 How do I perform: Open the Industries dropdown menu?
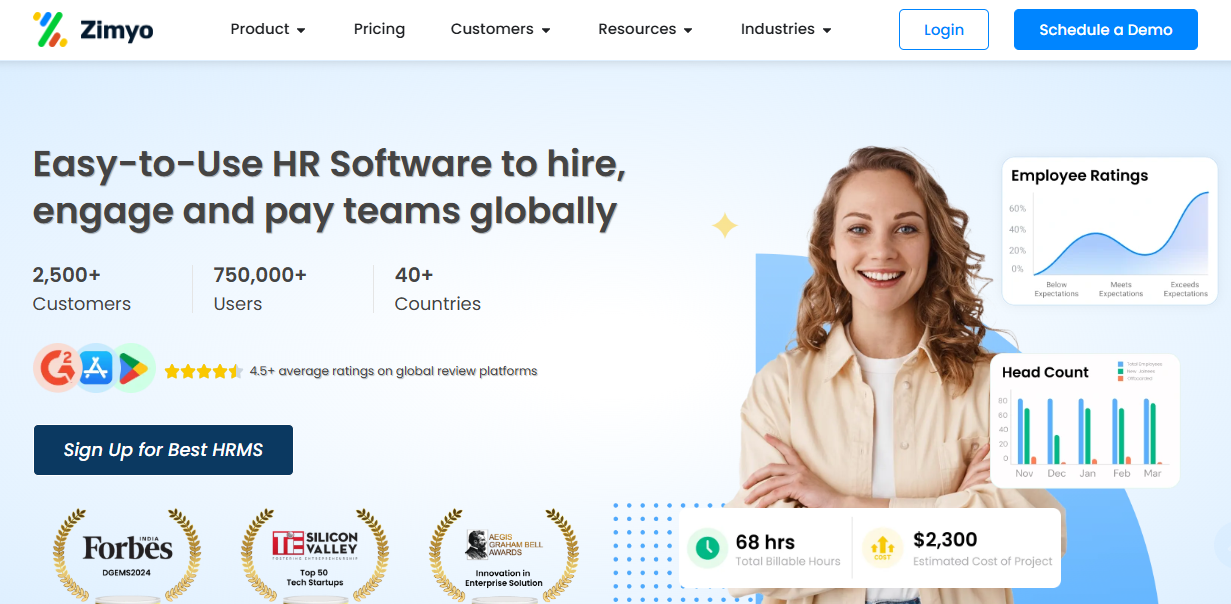(x=786, y=30)
